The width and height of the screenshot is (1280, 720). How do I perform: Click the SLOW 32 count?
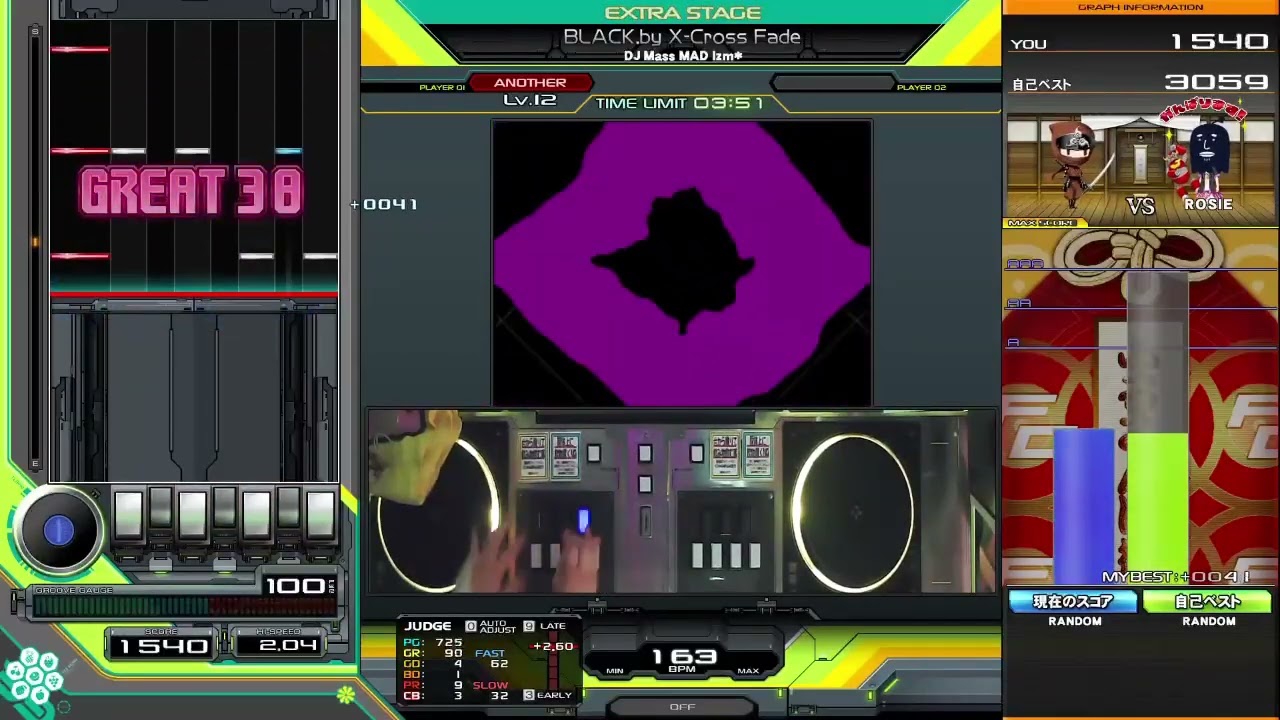pyautogui.click(x=491, y=690)
